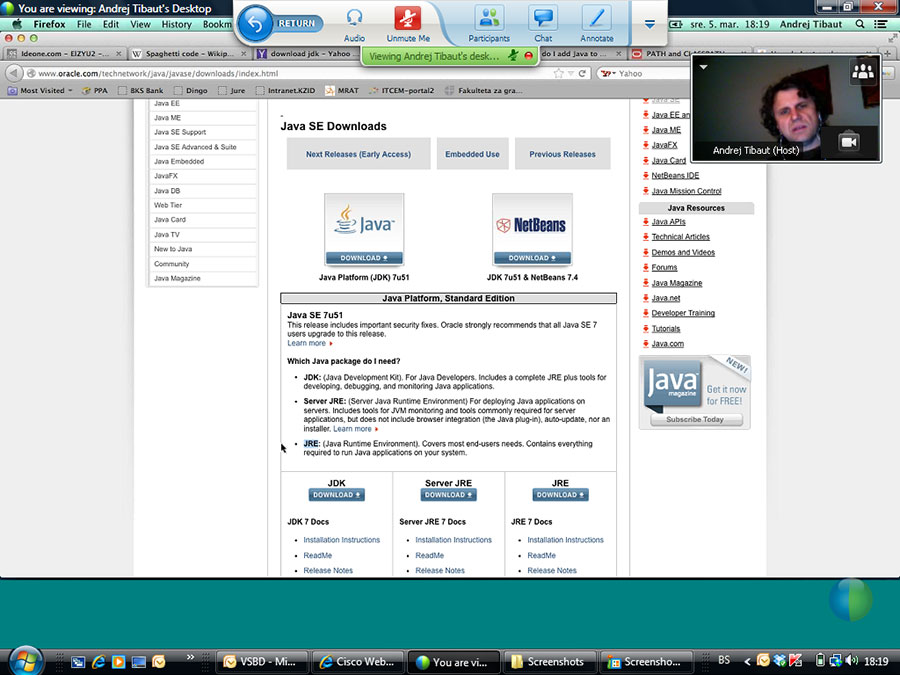
Task: Open the VSBD taskbar window
Action: (263, 662)
